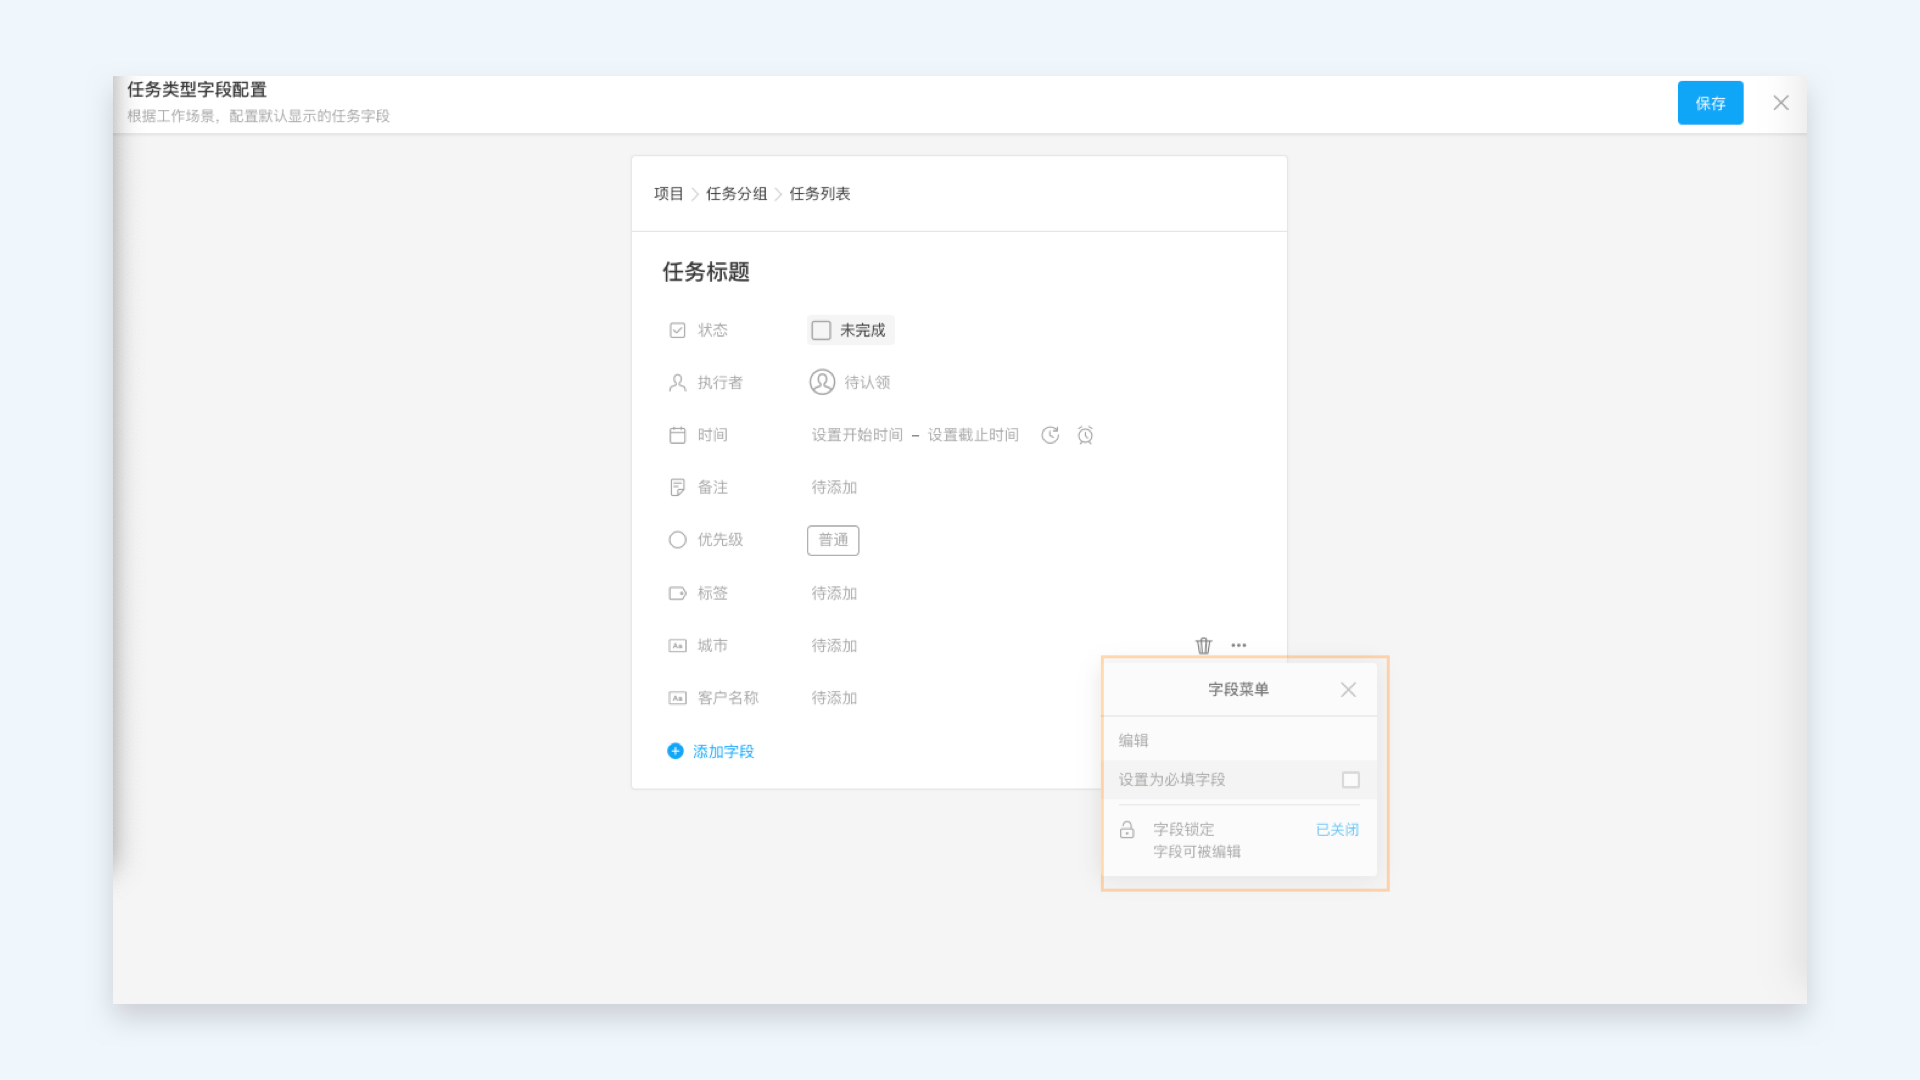
Task: Click the 客户名称 text-field icon
Action: pyautogui.click(x=677, y=698)
